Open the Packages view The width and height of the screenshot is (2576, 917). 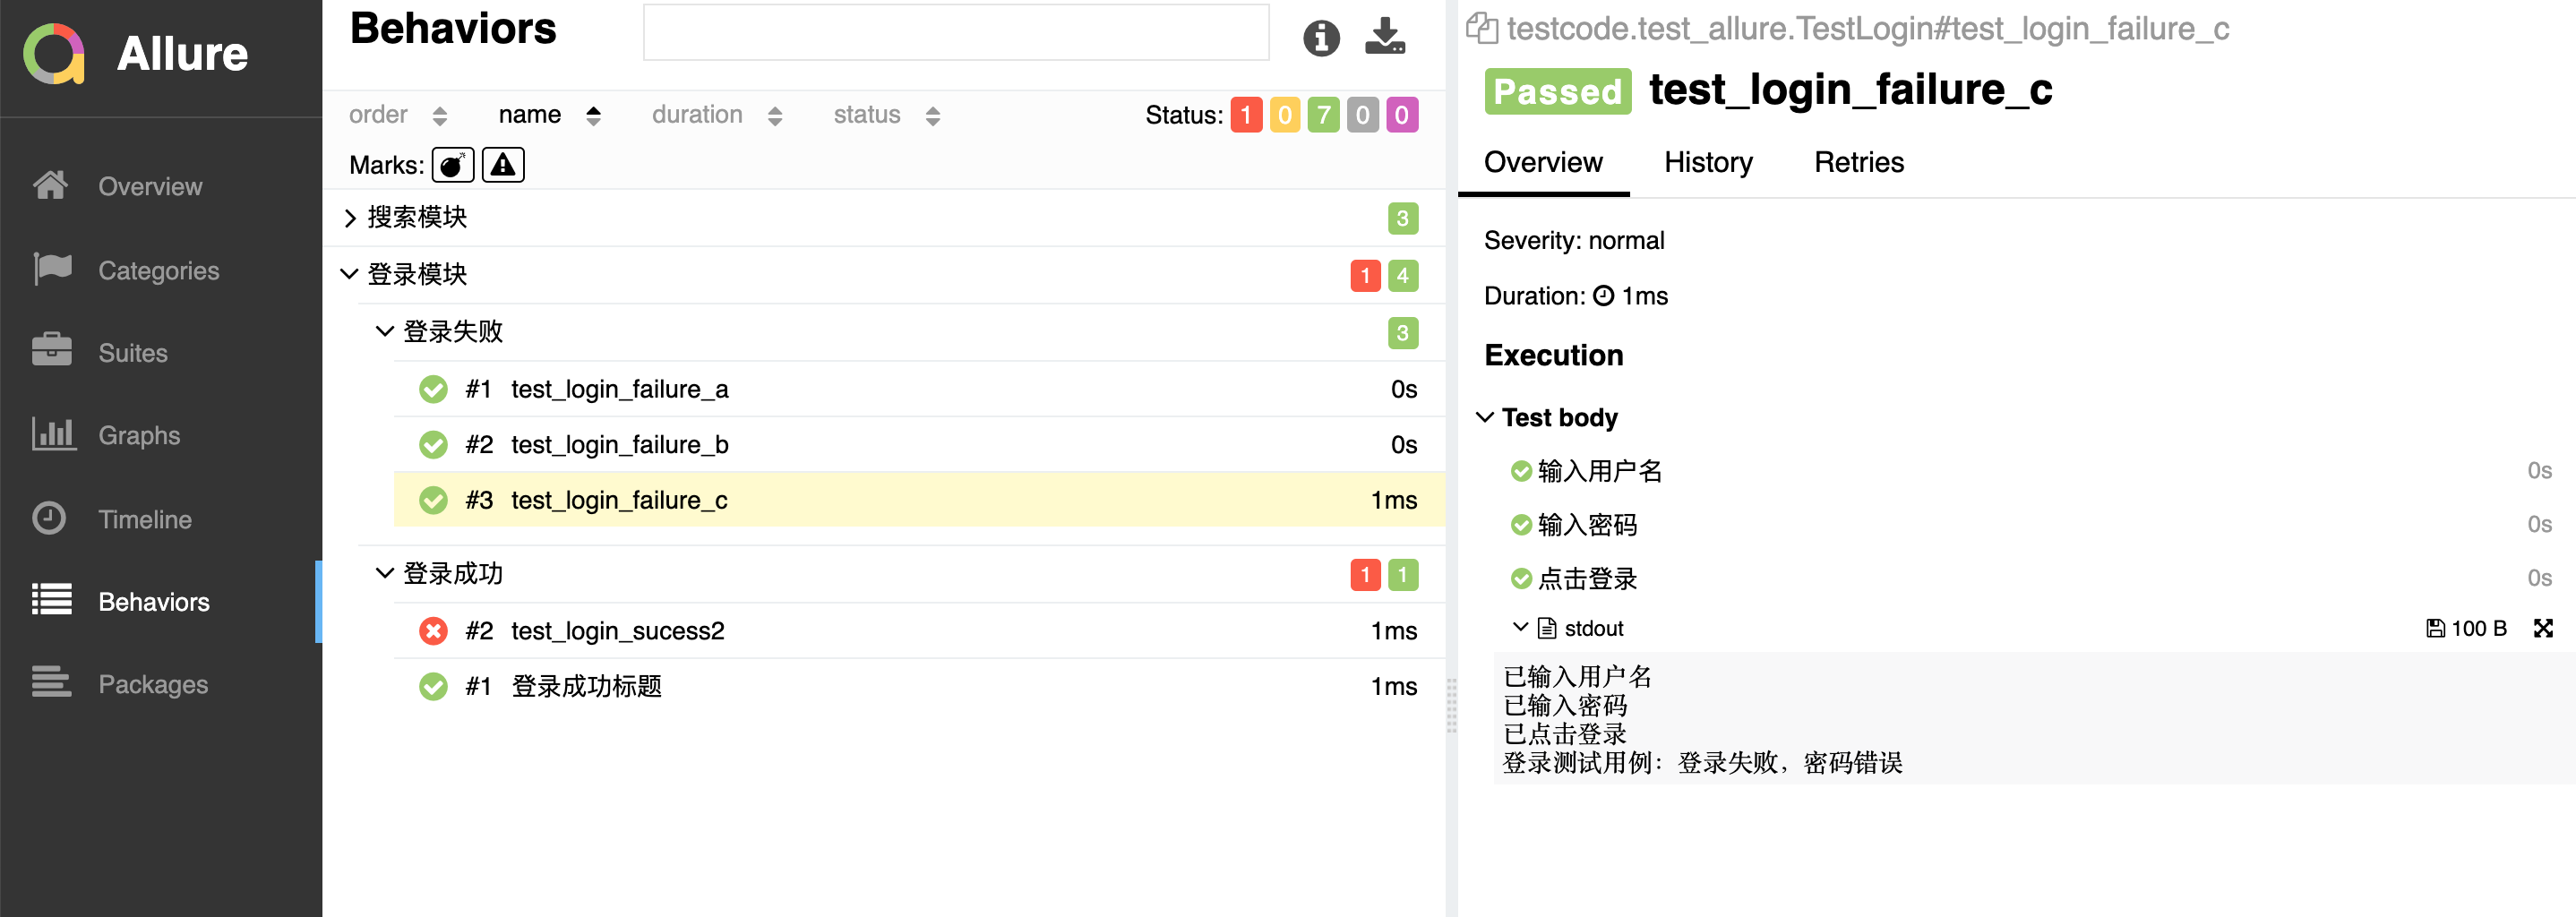click(153, 684)
